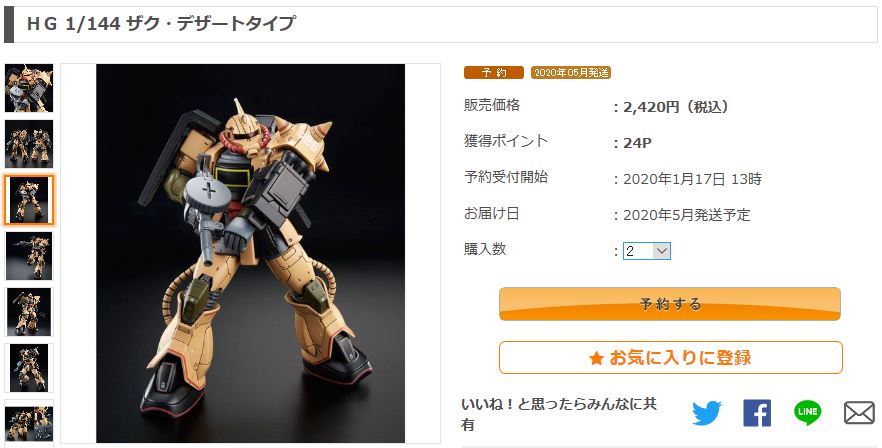
Task: Click the 予約する reserve button
Action: pyautogui.click(x=670, y=304)
